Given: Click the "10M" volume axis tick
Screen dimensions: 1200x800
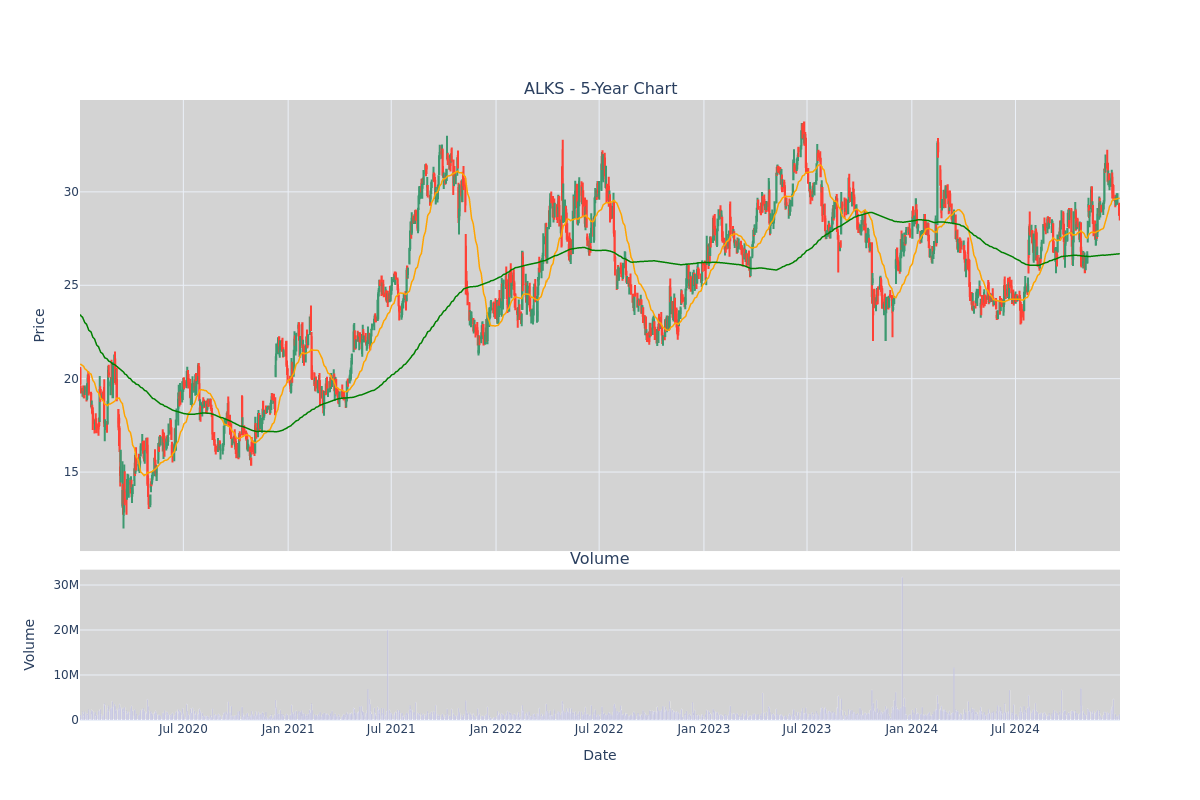Looking at the screenshot, I should pyautogui.click(x=66, y=675).
